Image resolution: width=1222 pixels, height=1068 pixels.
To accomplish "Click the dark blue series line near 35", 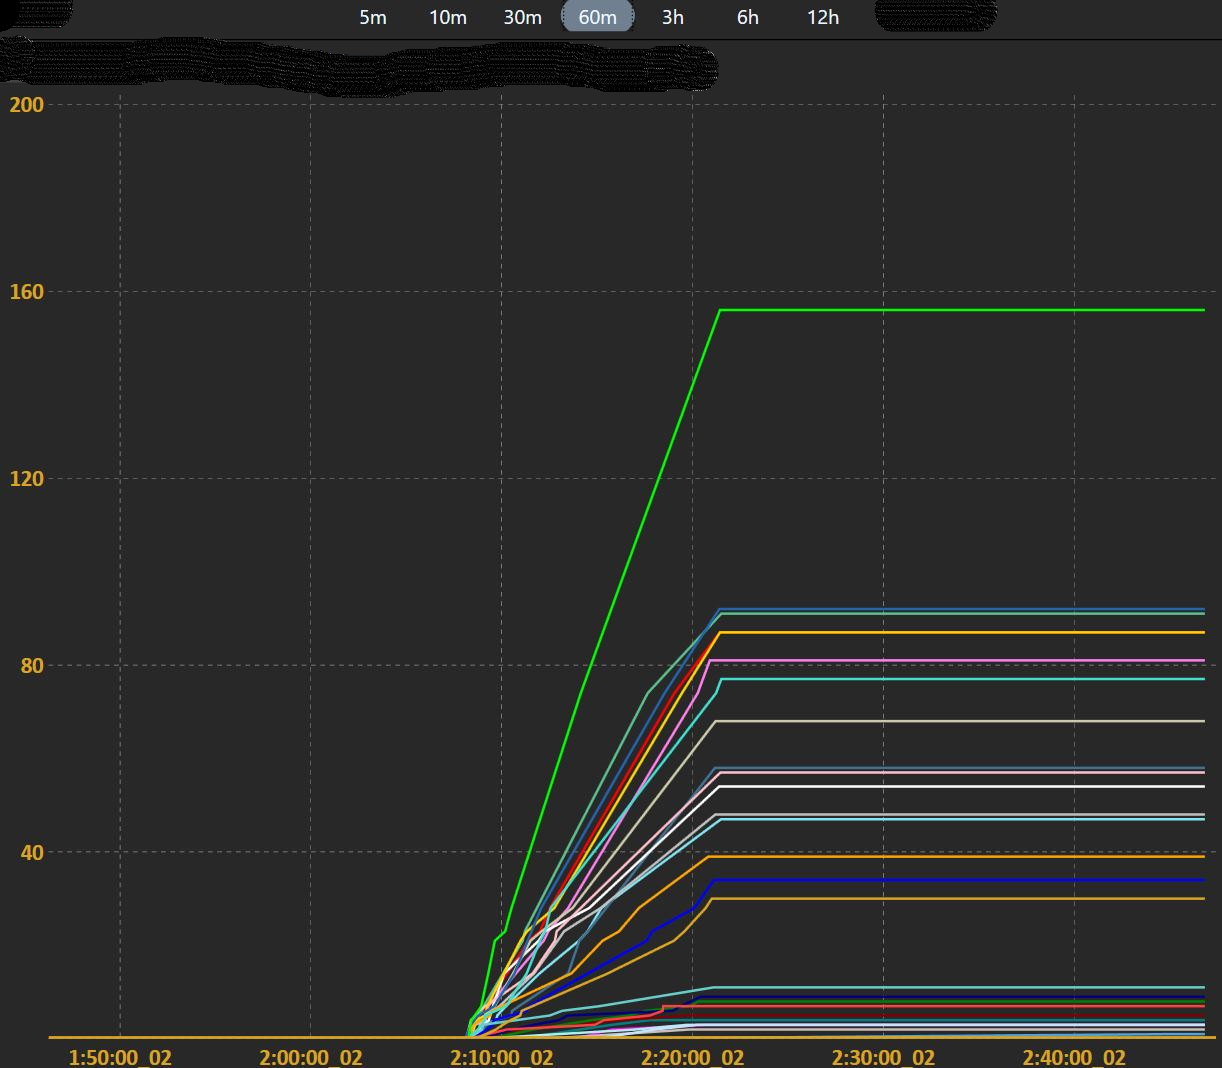I will (950, 880).
